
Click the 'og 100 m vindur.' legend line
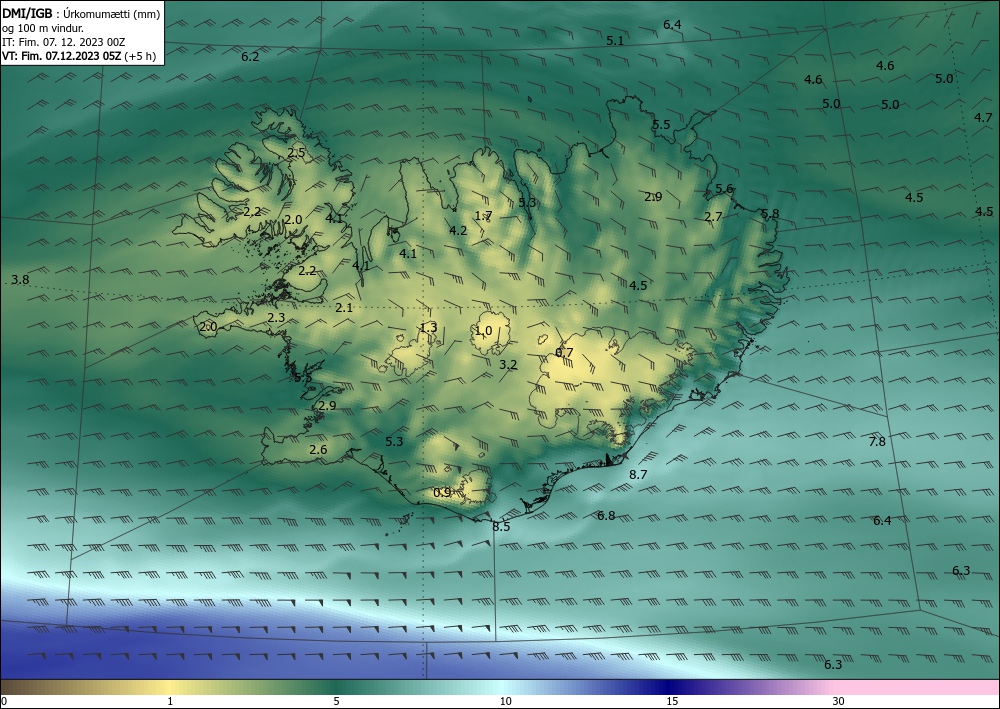pos(43,28)
